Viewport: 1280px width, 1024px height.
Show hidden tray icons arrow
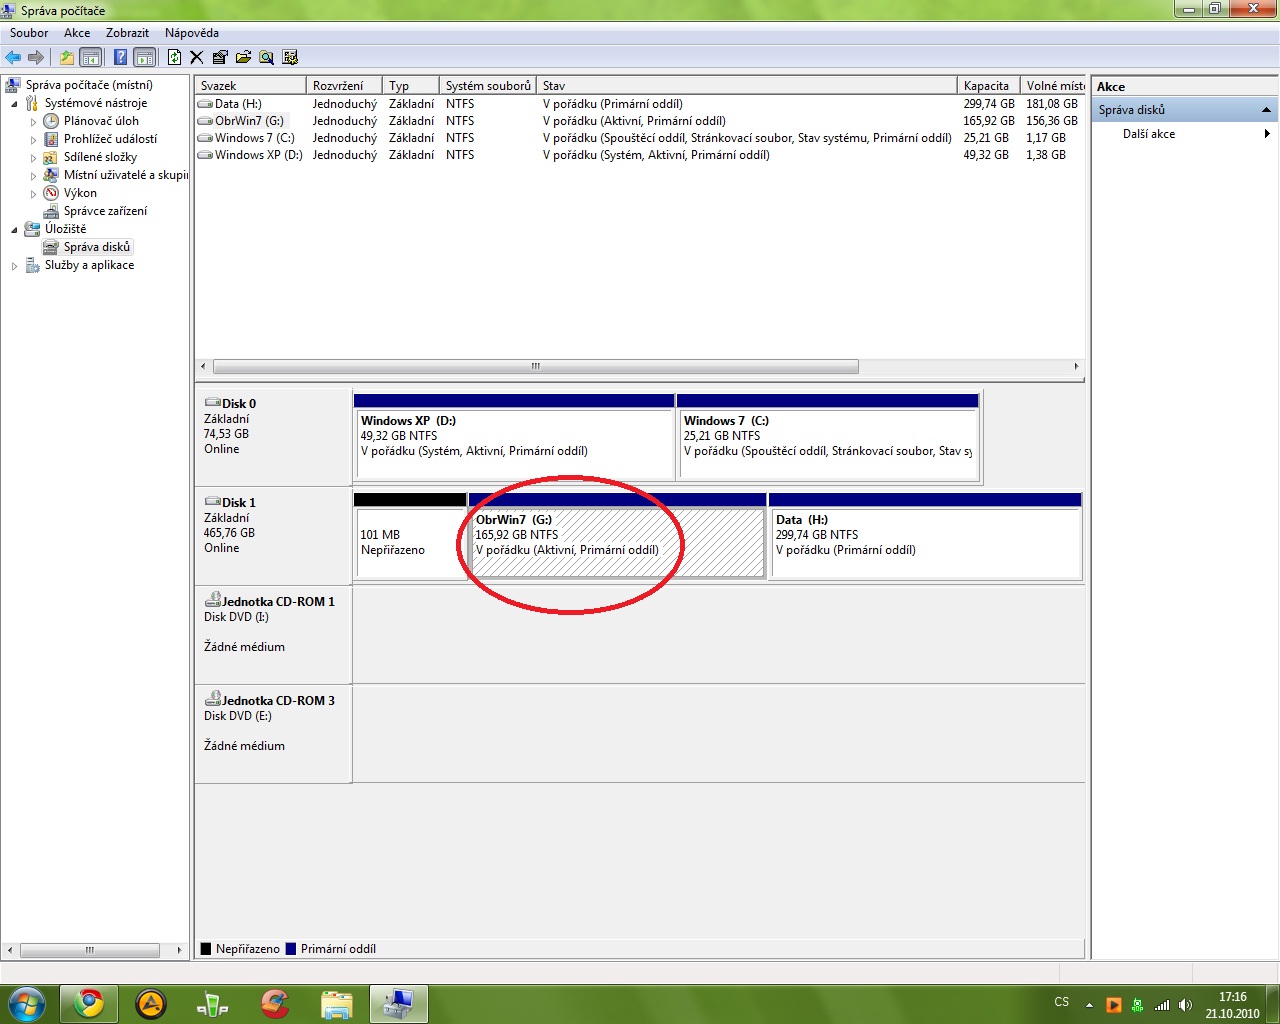(x=1089, y=1005)
